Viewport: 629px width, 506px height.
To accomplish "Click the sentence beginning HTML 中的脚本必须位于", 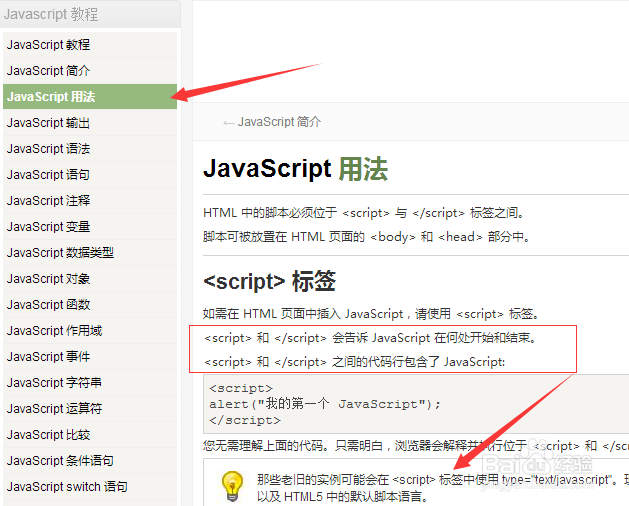I will [364, 213].
